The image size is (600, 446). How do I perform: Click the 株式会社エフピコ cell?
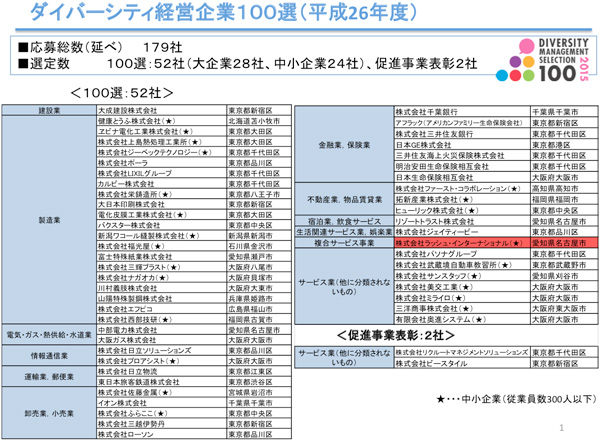coord(161,309)
